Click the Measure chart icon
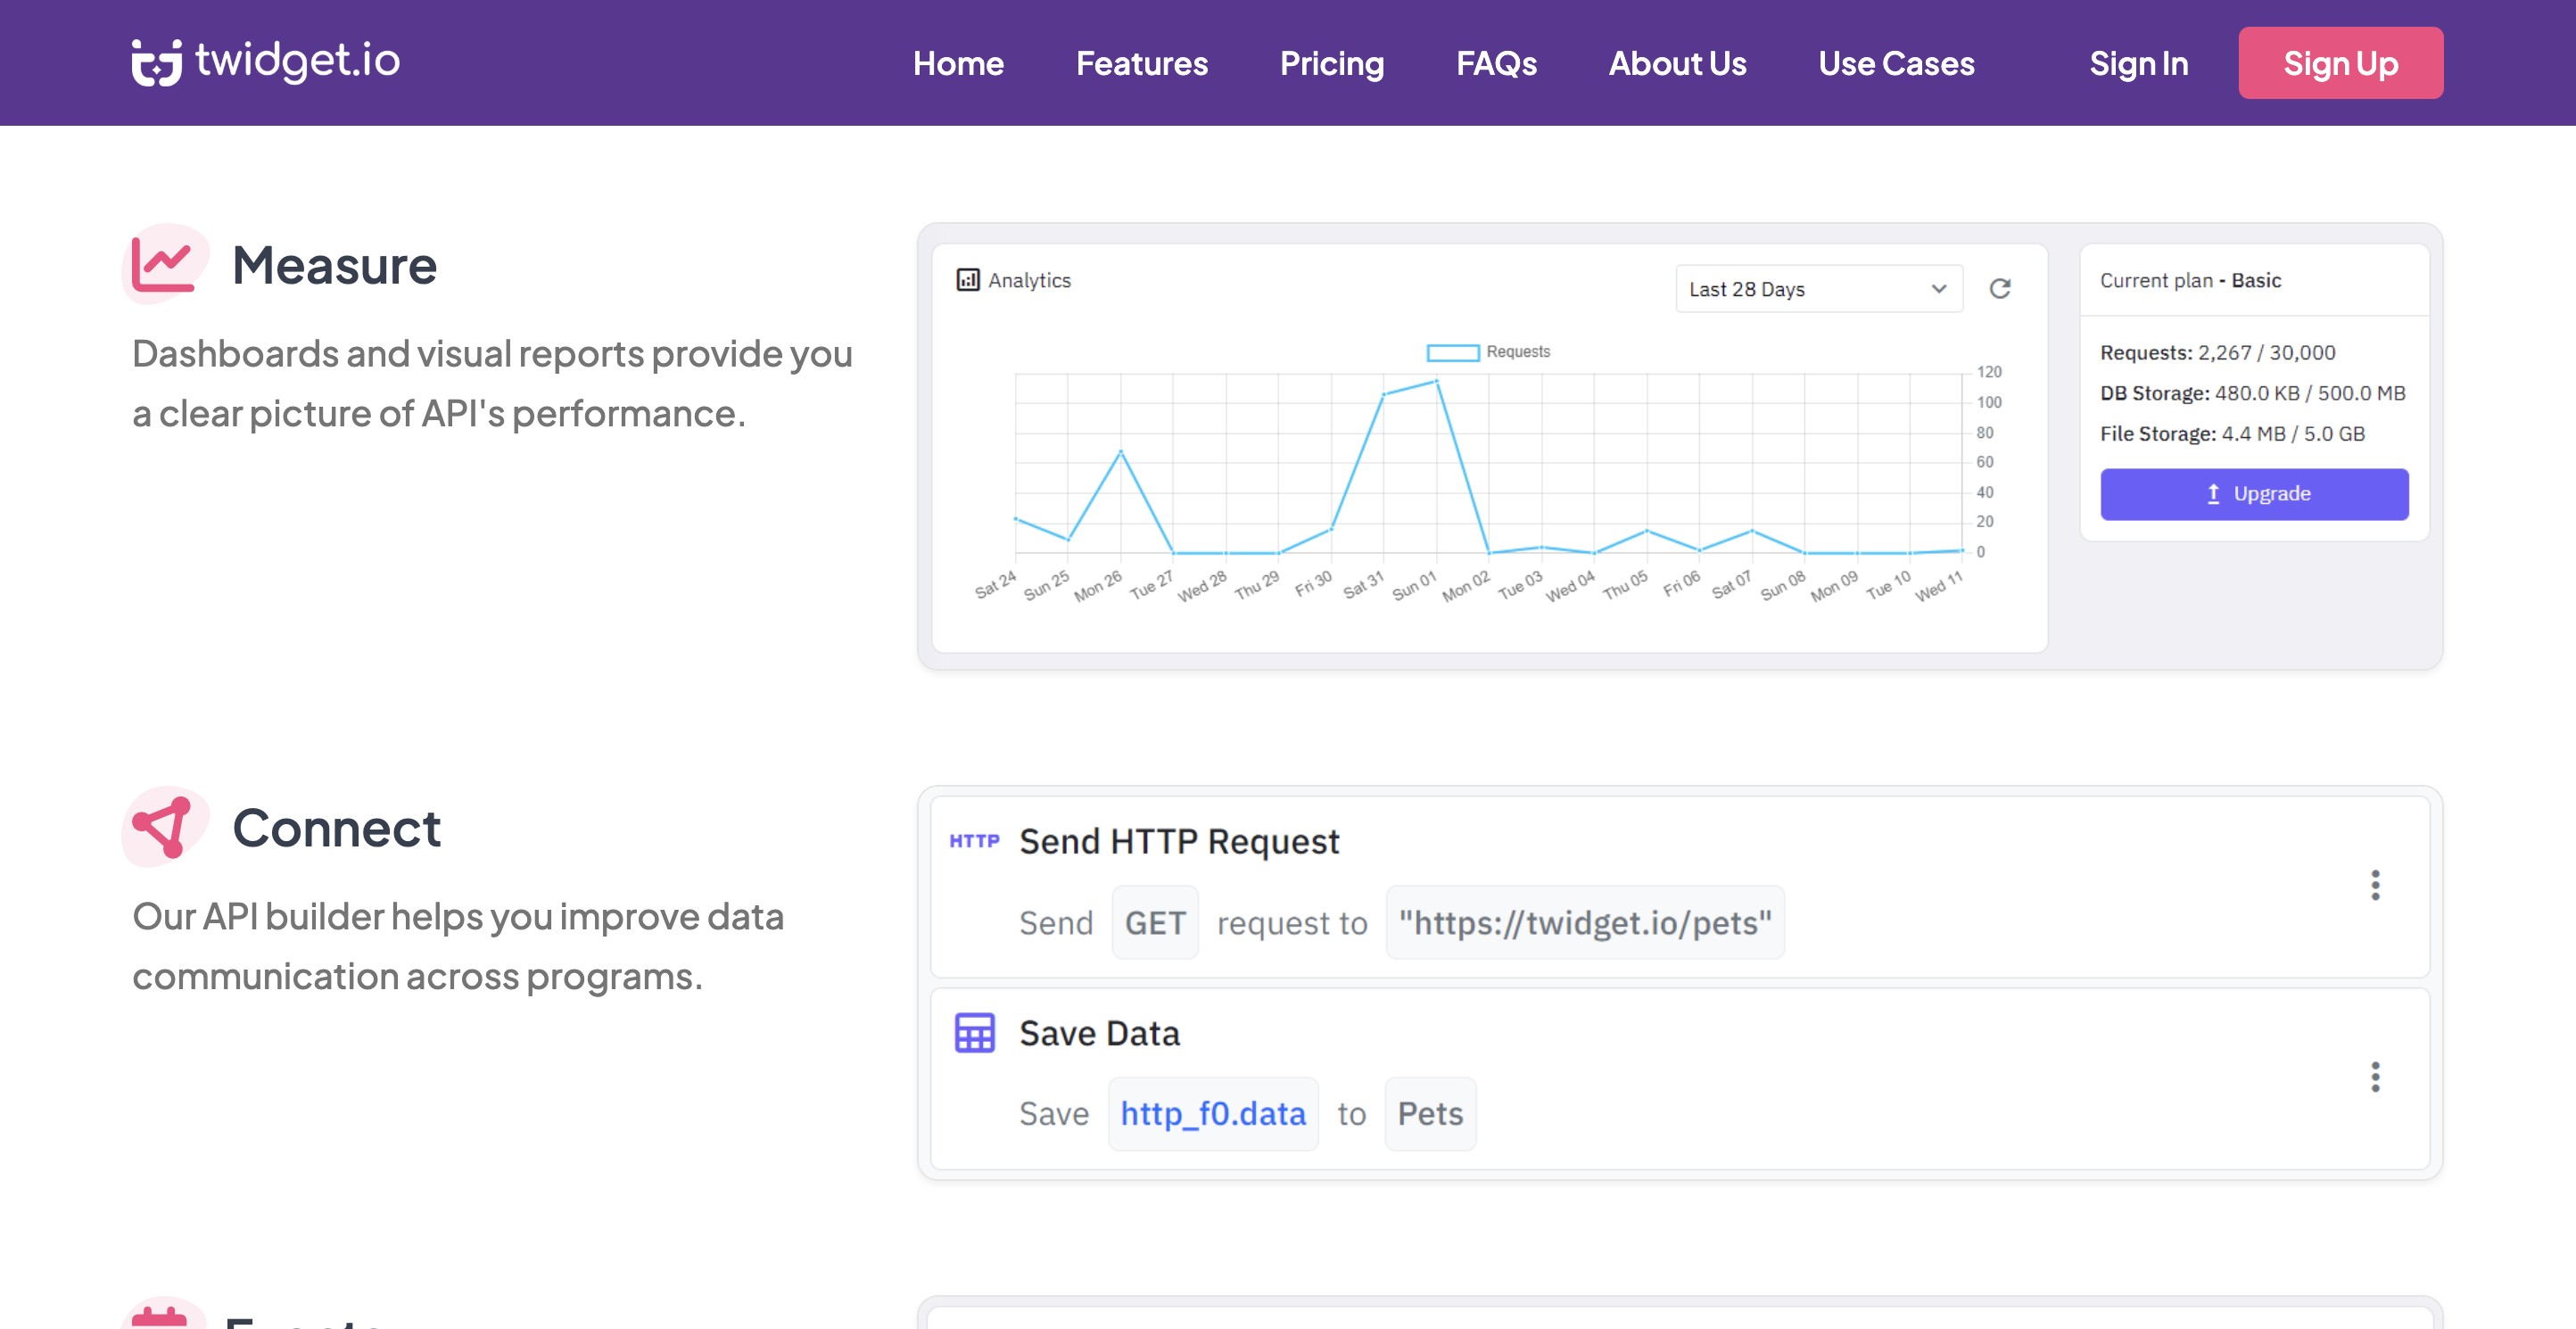The image size is (2576, 1329). (163, 263)
